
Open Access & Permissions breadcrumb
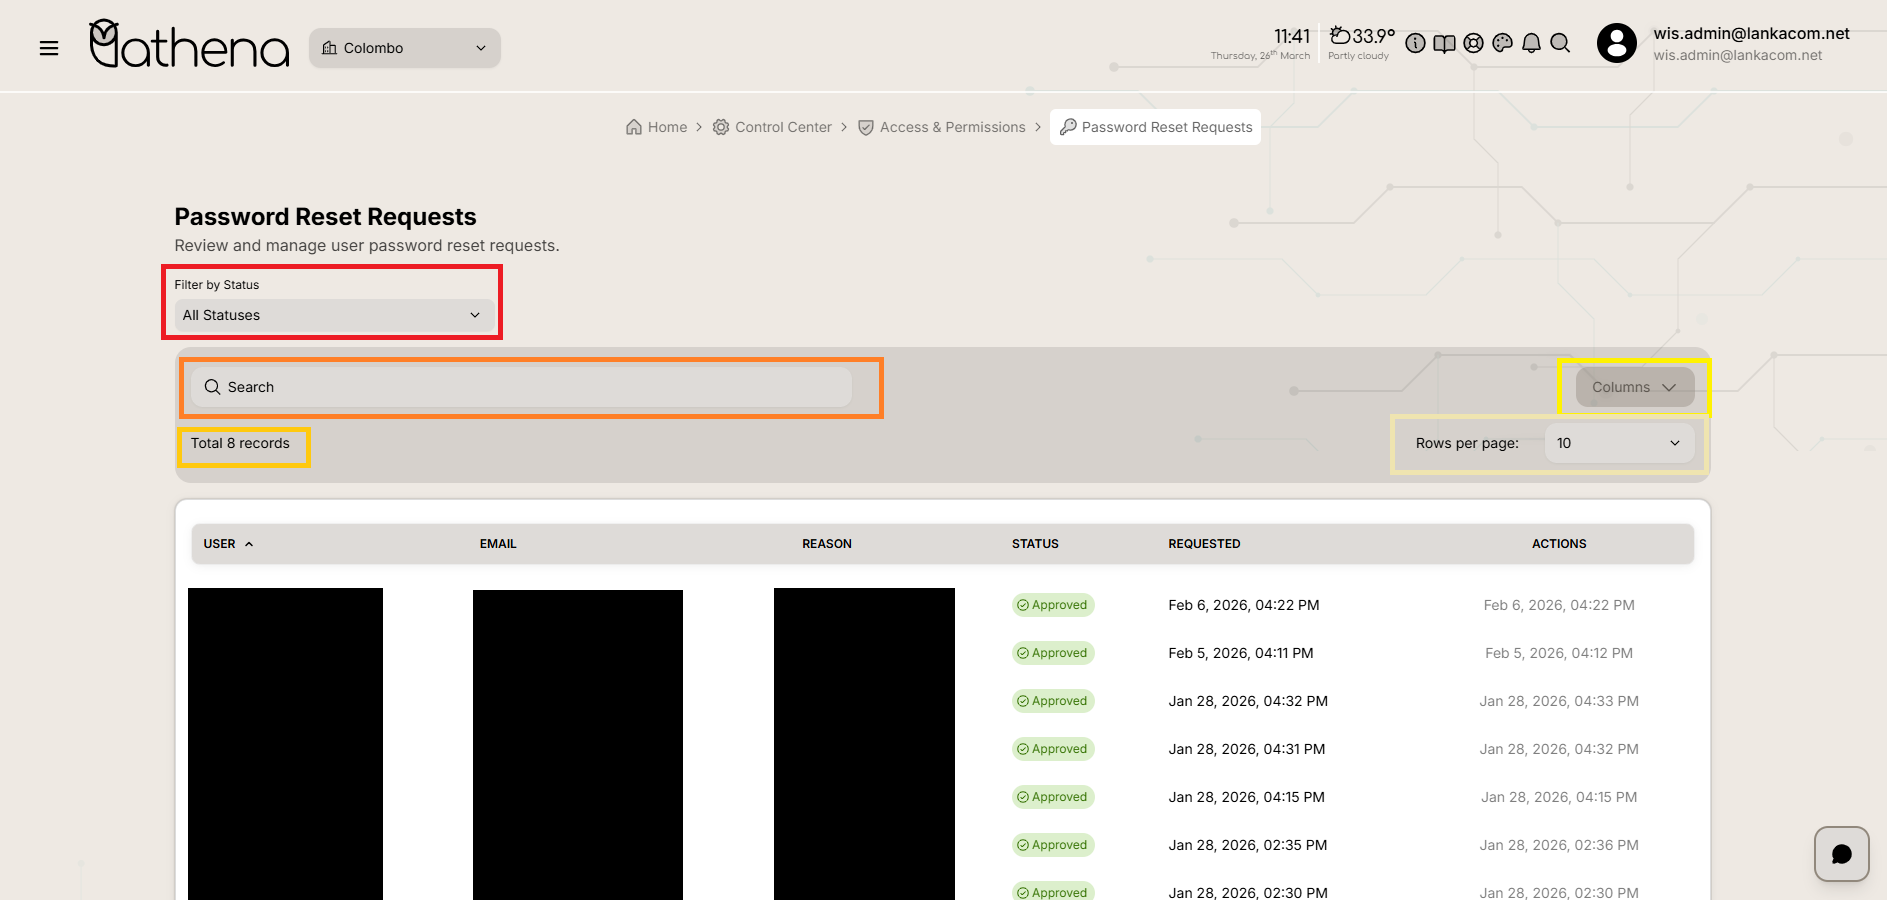(942, 127)
